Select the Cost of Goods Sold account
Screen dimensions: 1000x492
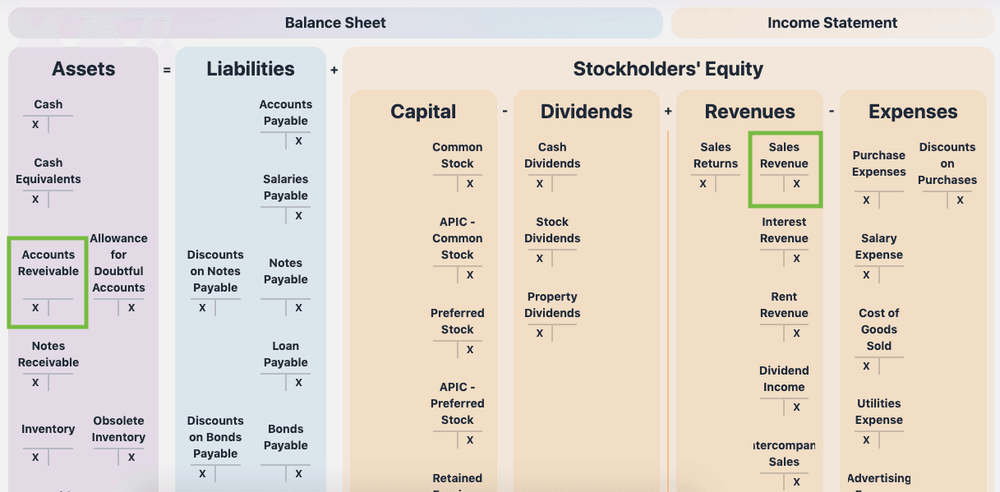(x=878, y=339)
